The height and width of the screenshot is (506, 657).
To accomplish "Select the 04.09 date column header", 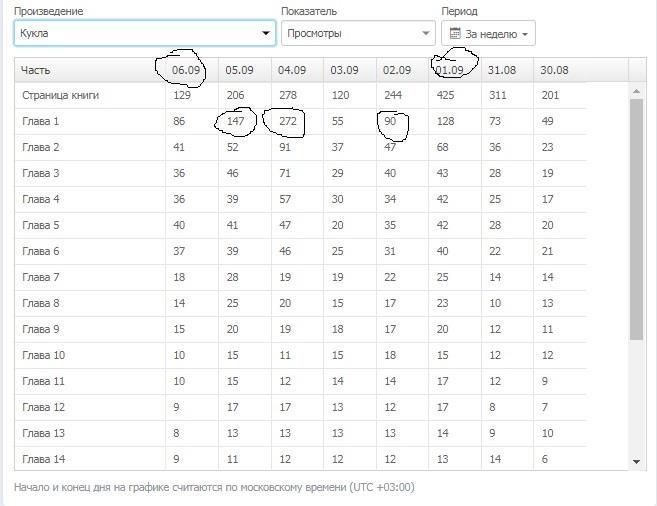I will tap(291, 70).
